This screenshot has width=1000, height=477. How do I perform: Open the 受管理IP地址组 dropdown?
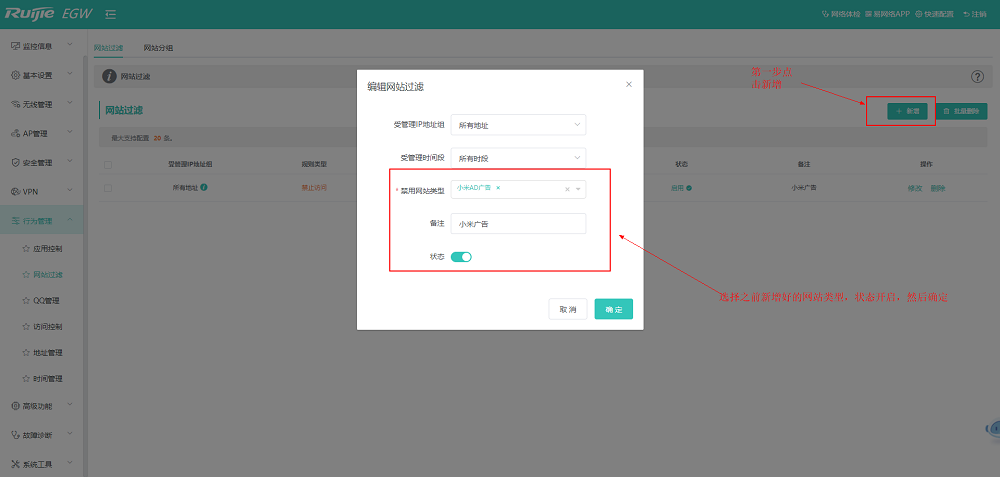(x=518, y=125)
